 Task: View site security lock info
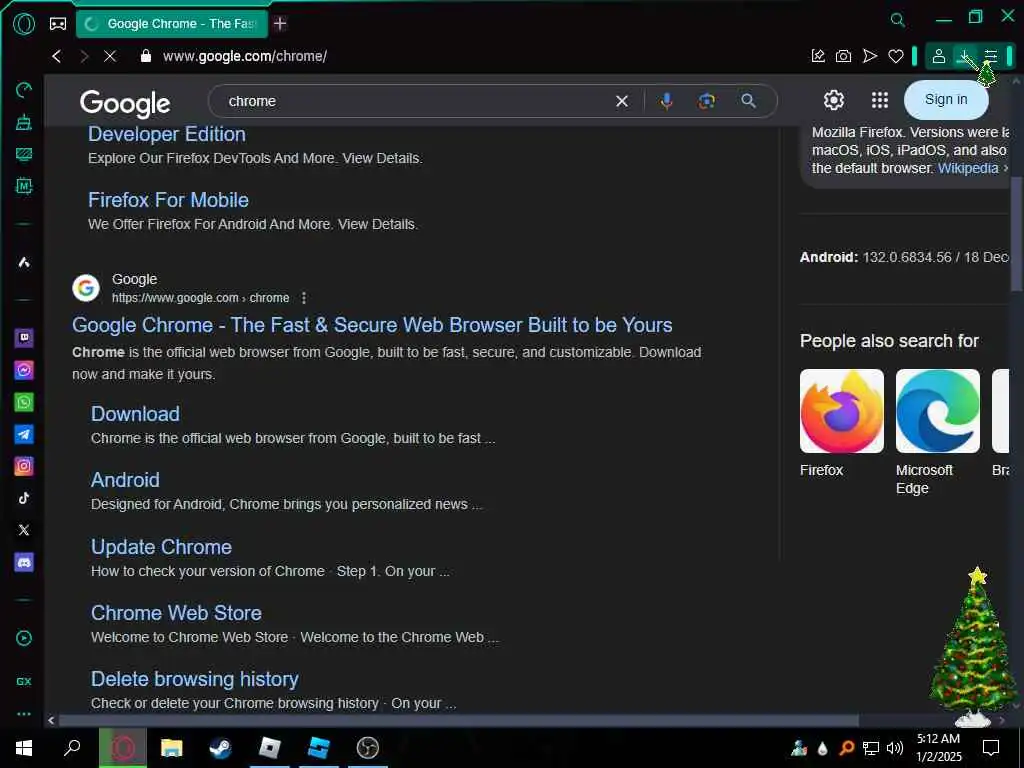click(146, 56)
